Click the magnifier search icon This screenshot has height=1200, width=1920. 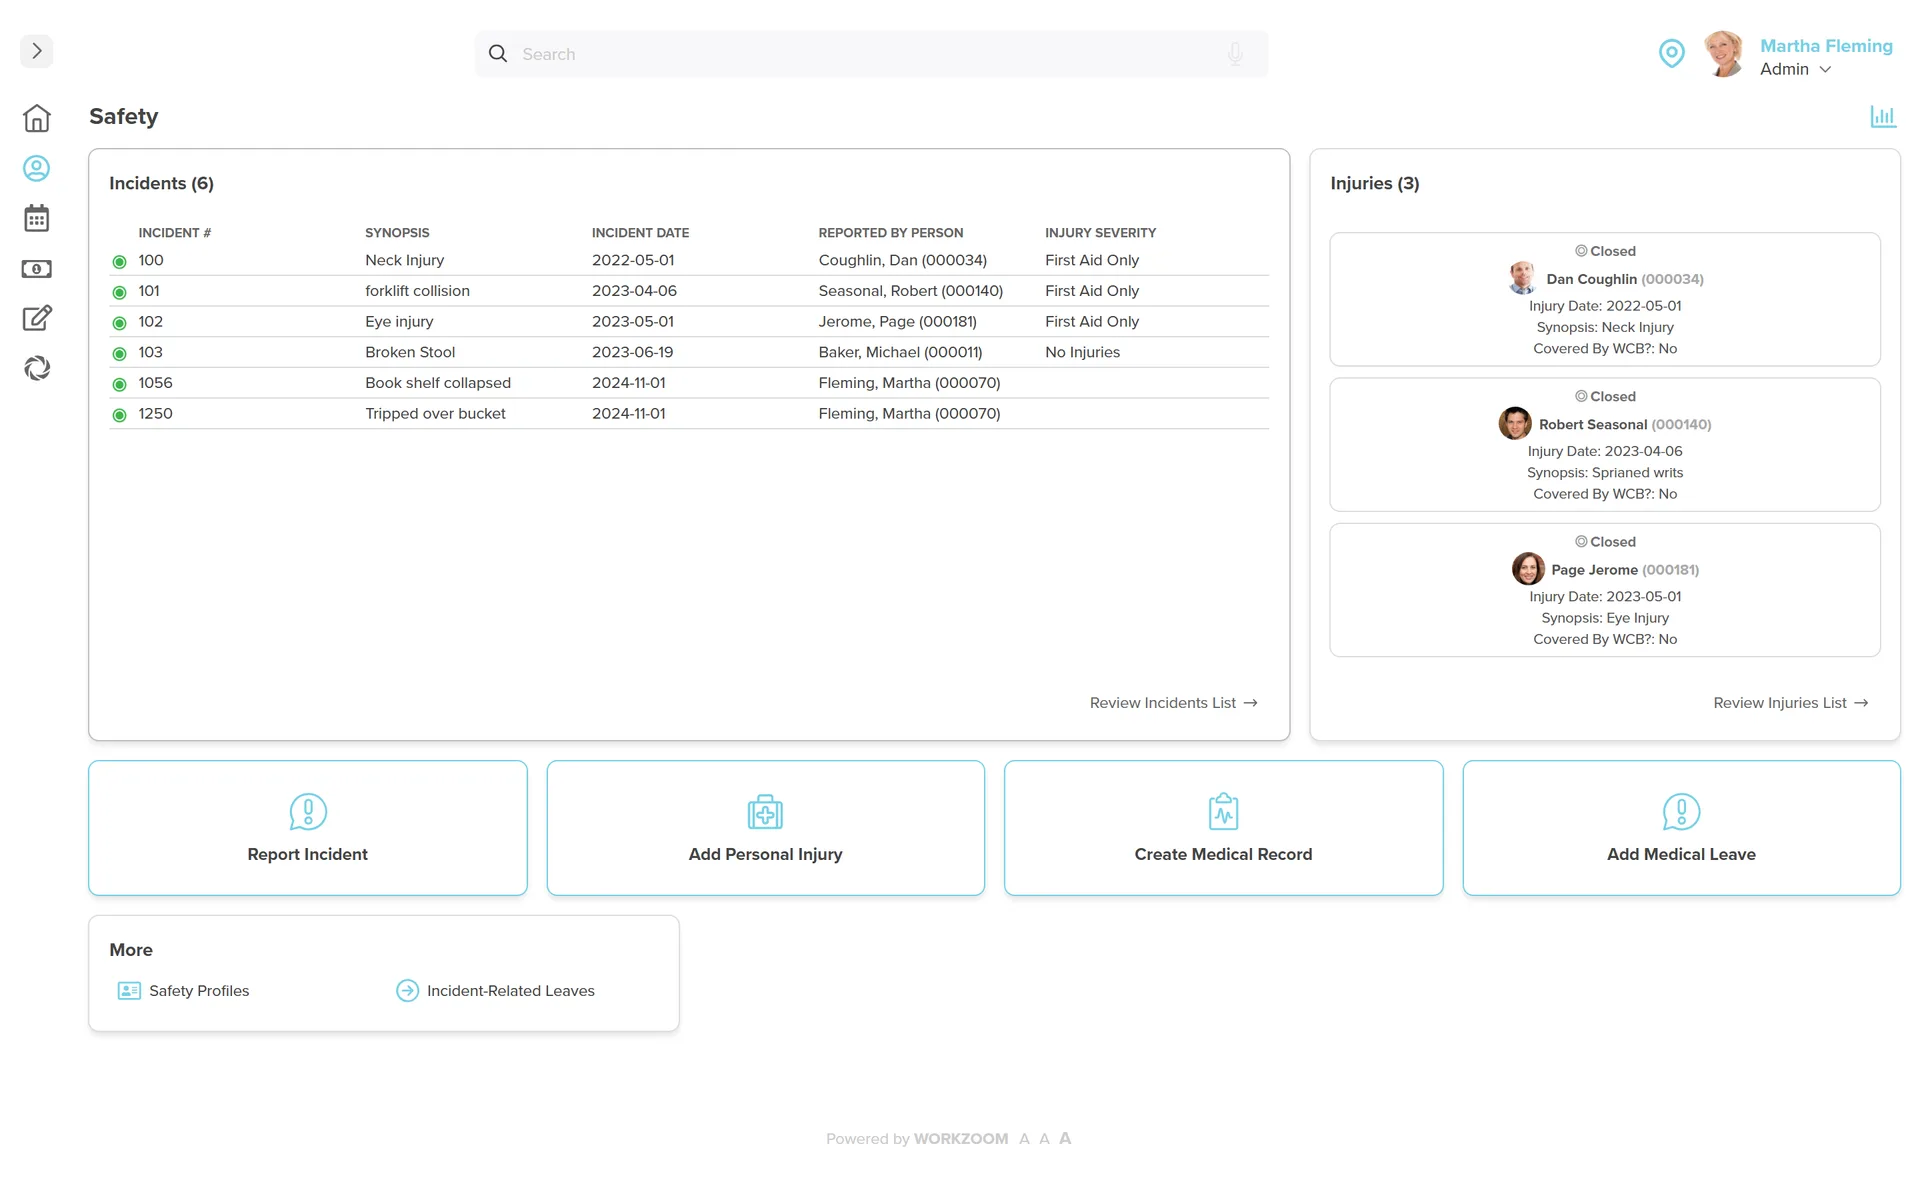tap(498, 54)
